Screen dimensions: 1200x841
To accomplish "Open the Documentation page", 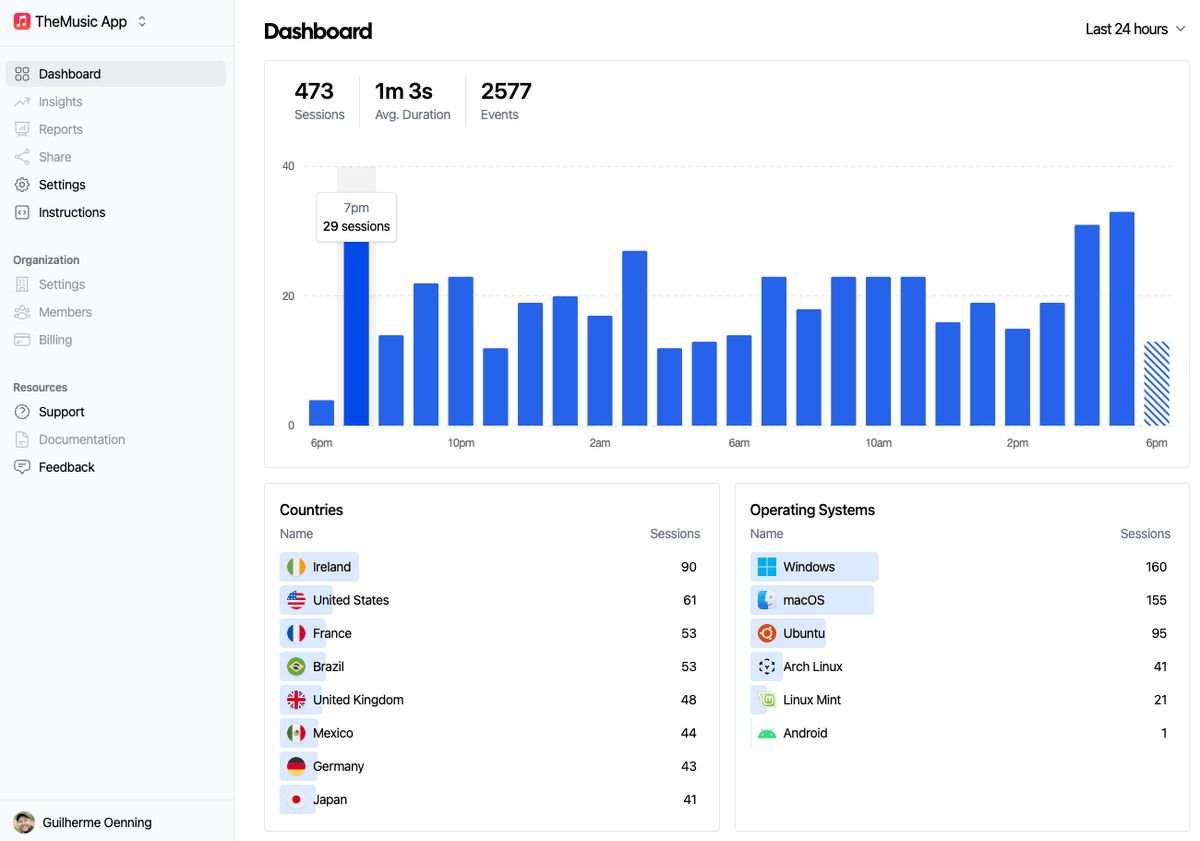I will pyautogui.click(x=84, y=439).
